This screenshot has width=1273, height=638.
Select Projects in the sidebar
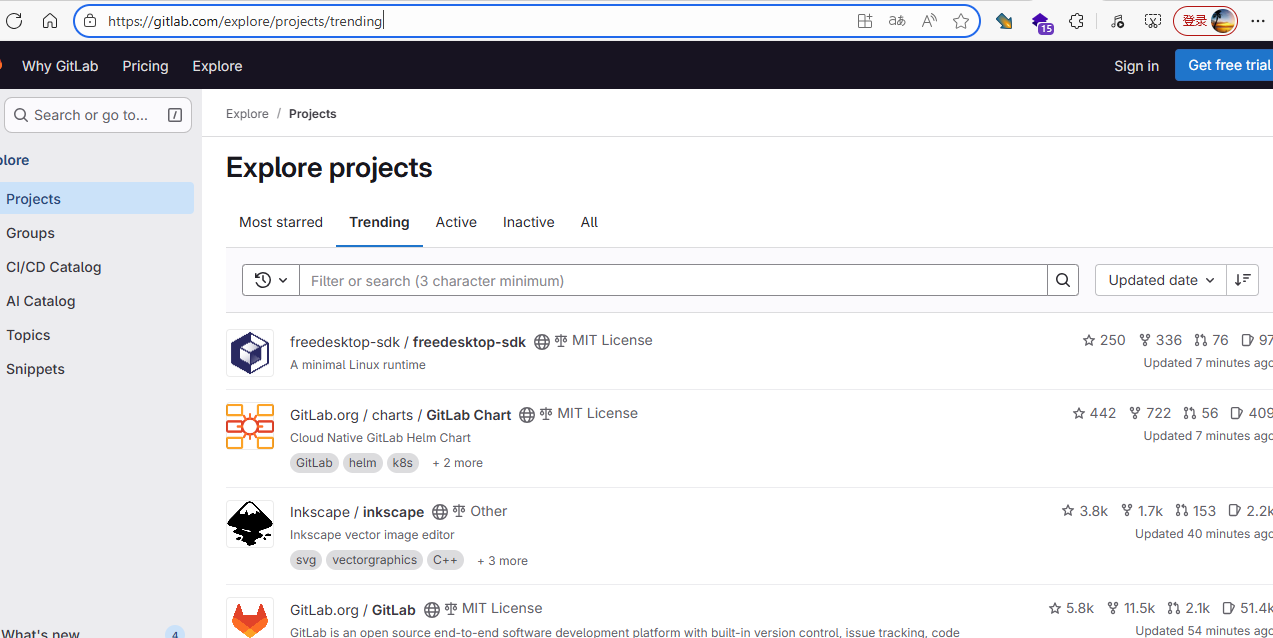pos(96,199)
